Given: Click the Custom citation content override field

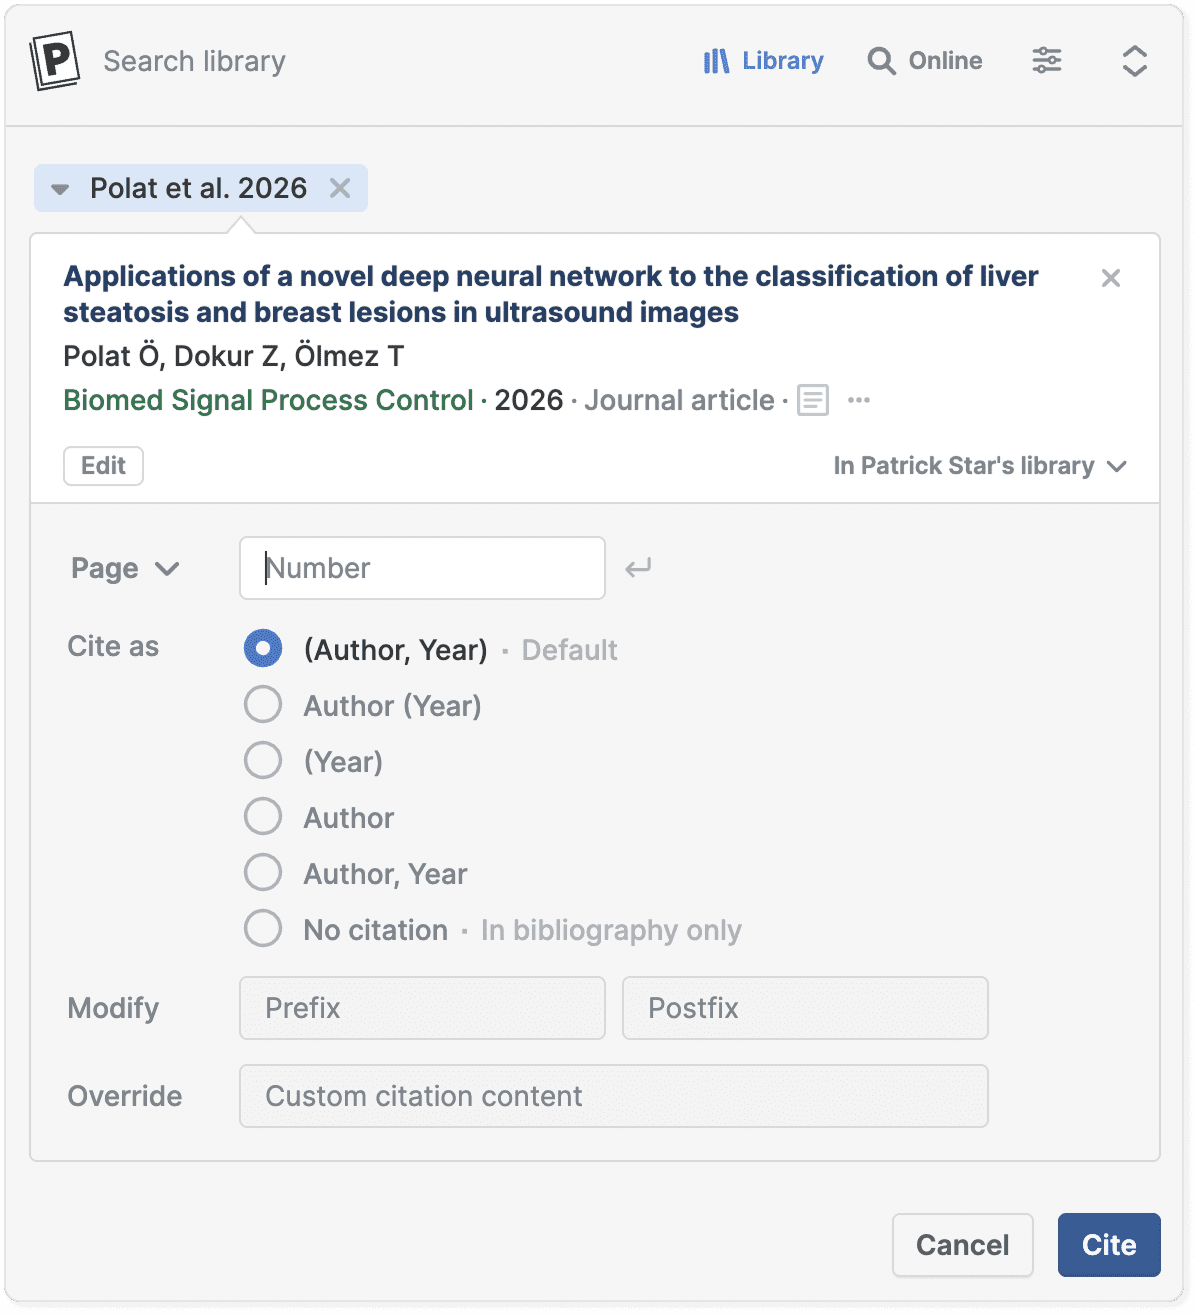Looking at the screenshot, I should coord(613,1096).
